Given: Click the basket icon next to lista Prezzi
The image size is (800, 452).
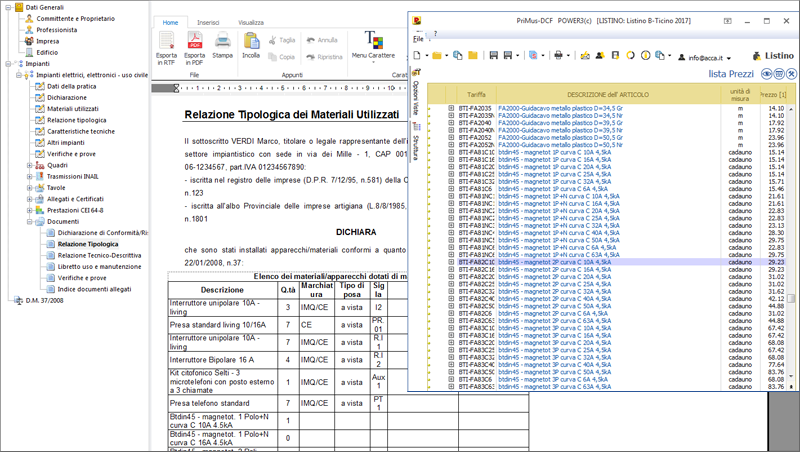Looking at the screenshot, I should [779, 74].
